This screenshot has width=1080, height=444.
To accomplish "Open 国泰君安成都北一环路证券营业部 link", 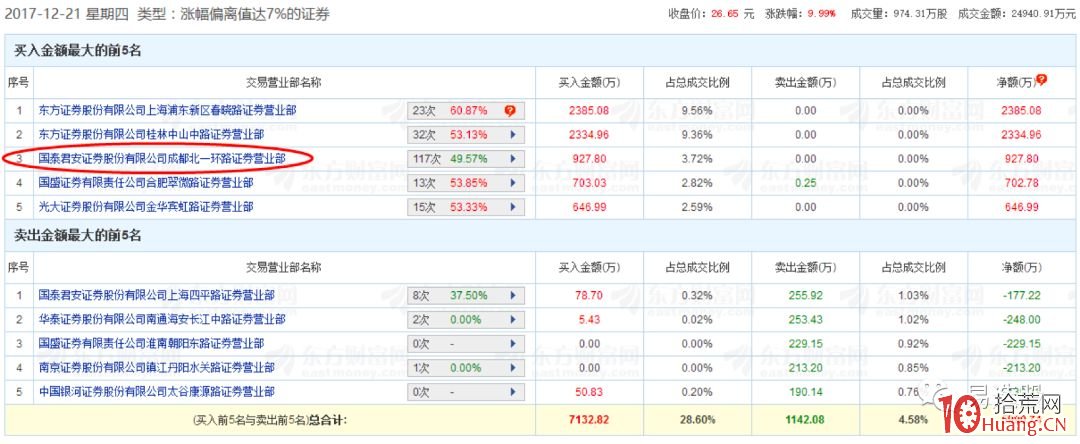I will pos(161,158).
